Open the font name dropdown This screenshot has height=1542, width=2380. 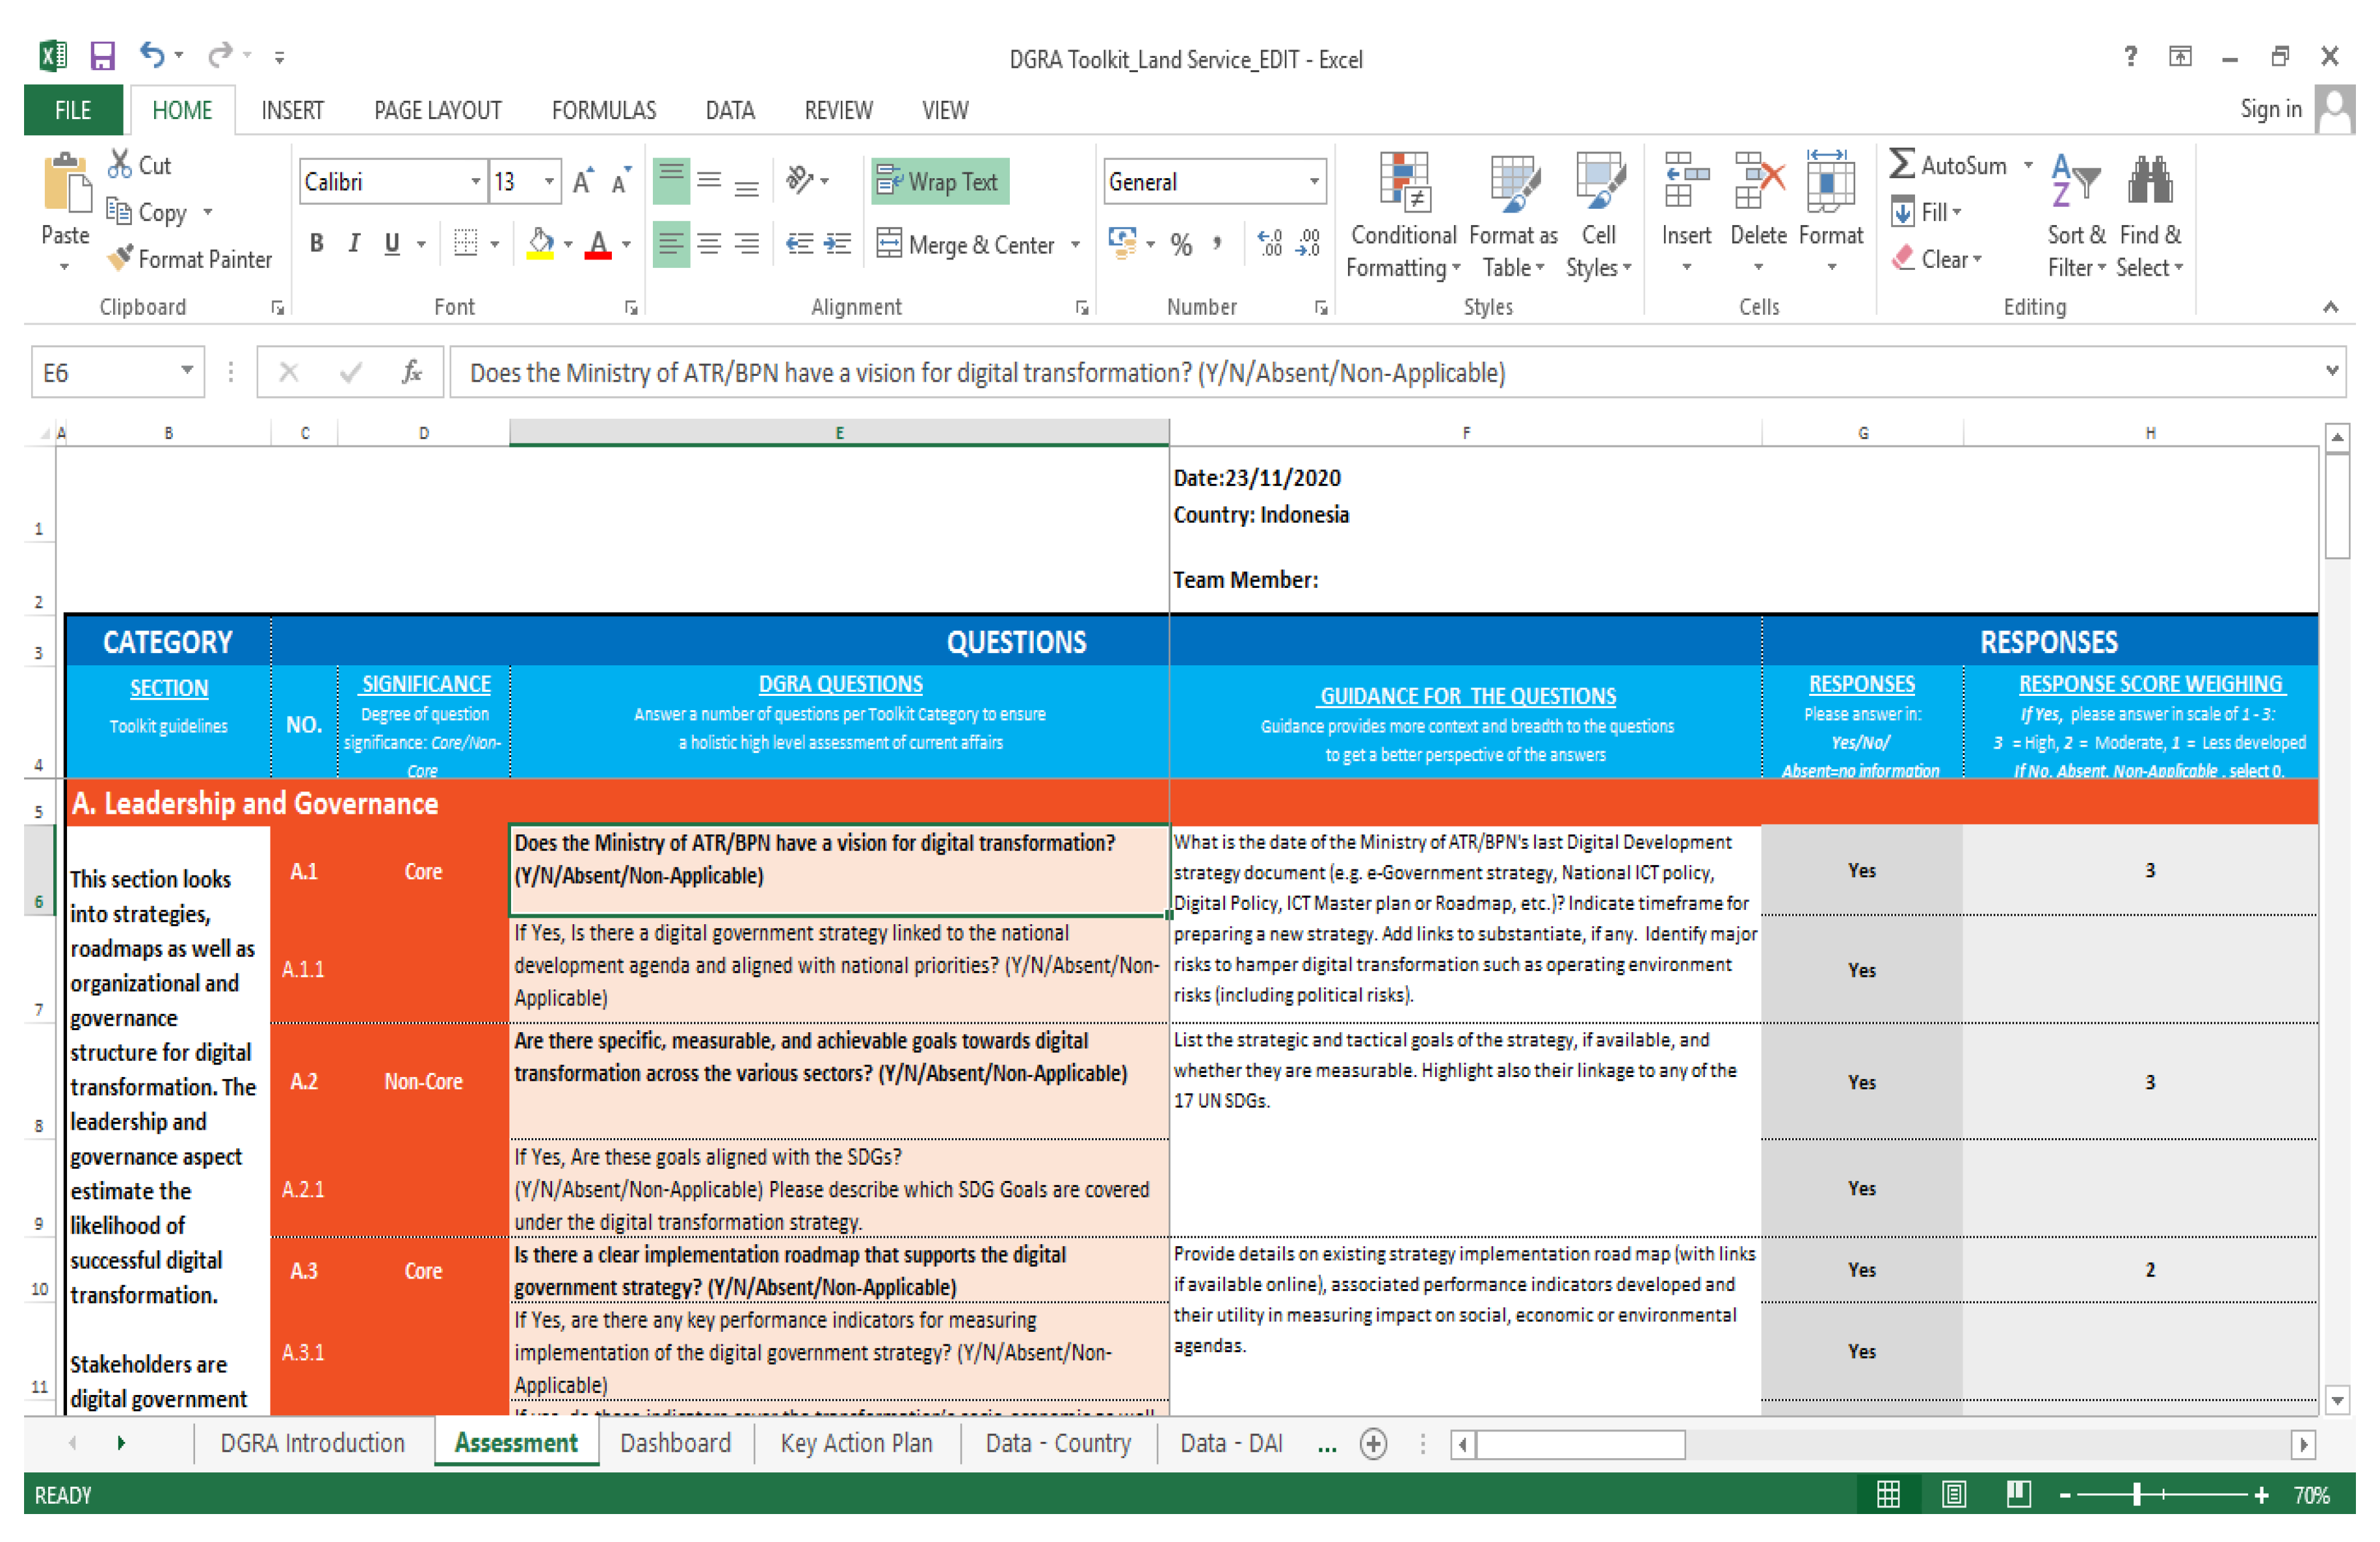click(476, 182)
